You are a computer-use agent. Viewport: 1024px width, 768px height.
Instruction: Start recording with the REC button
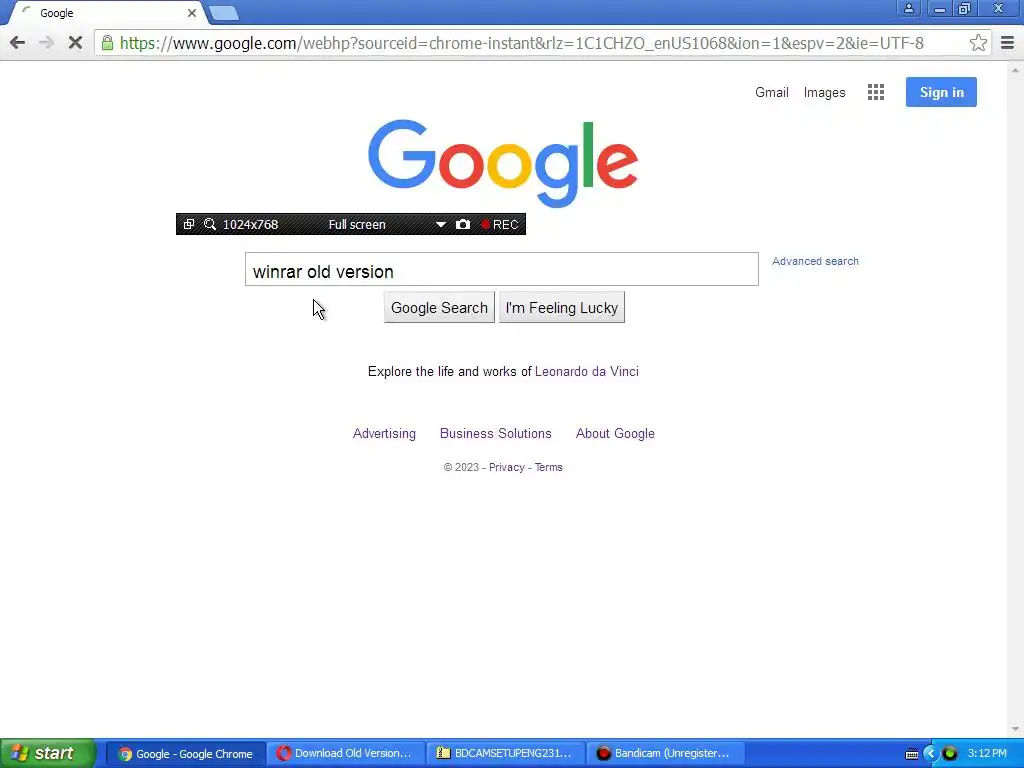(500, 224)
